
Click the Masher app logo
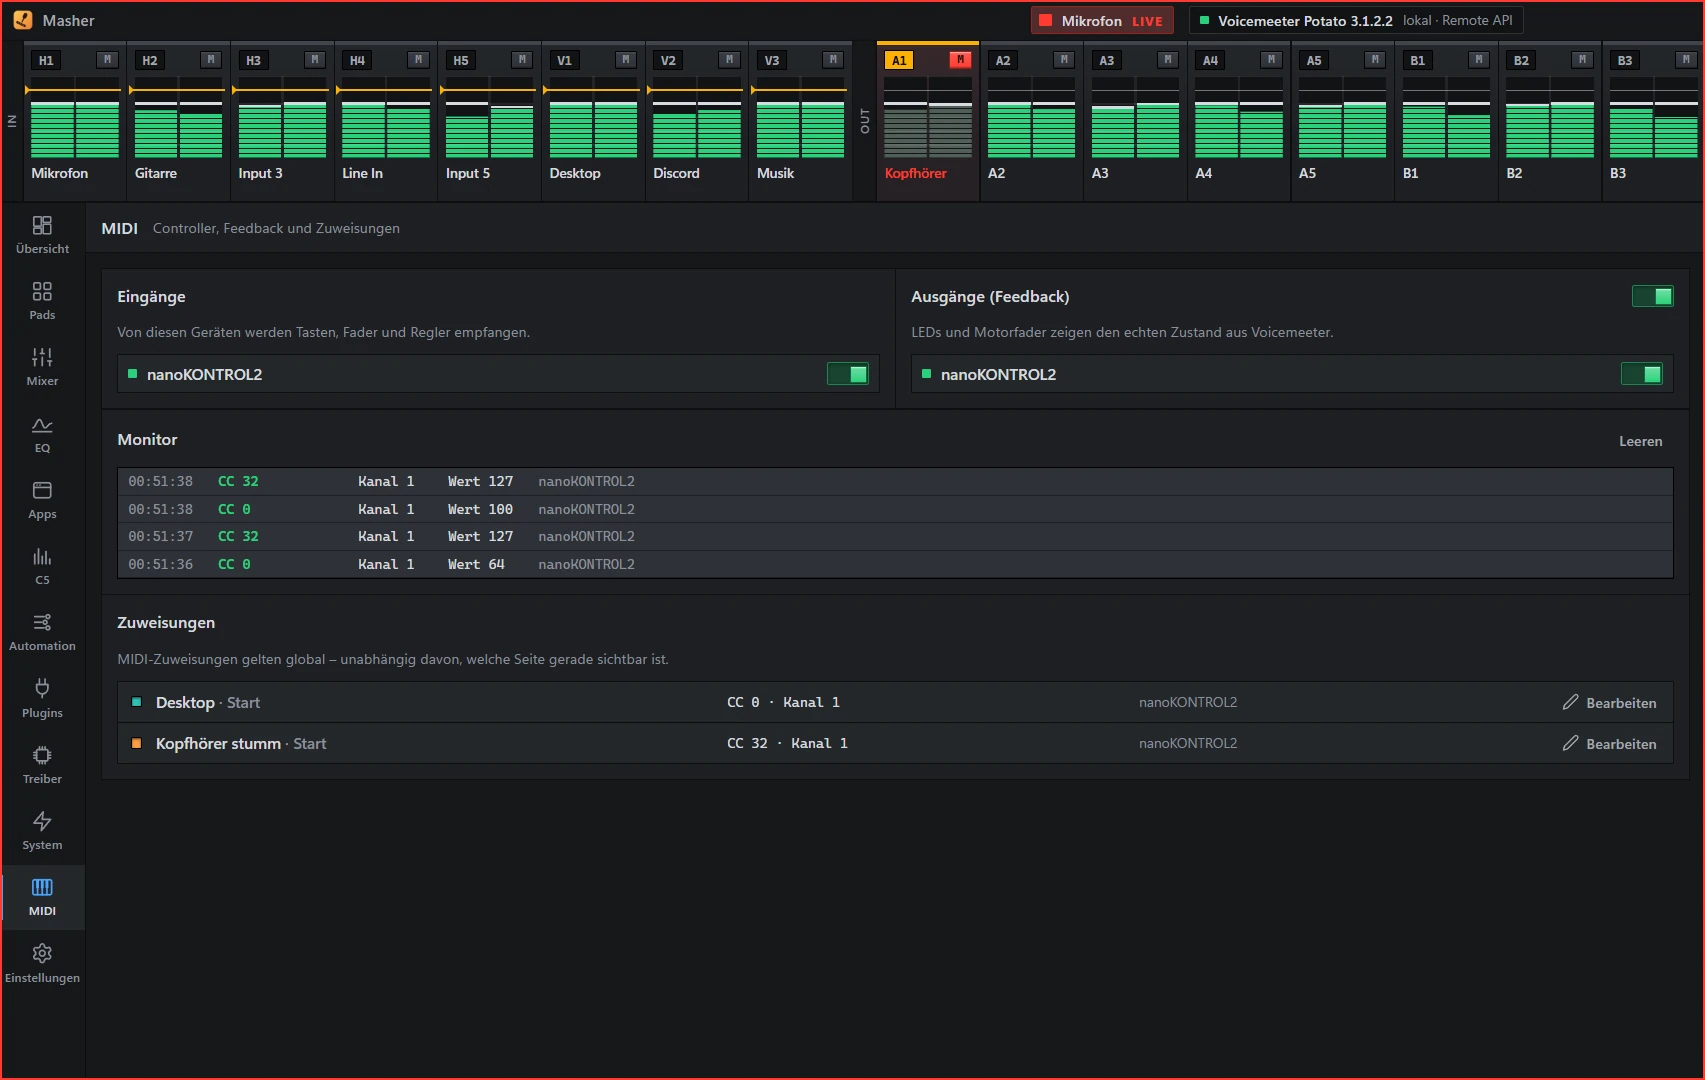point(22,20)
